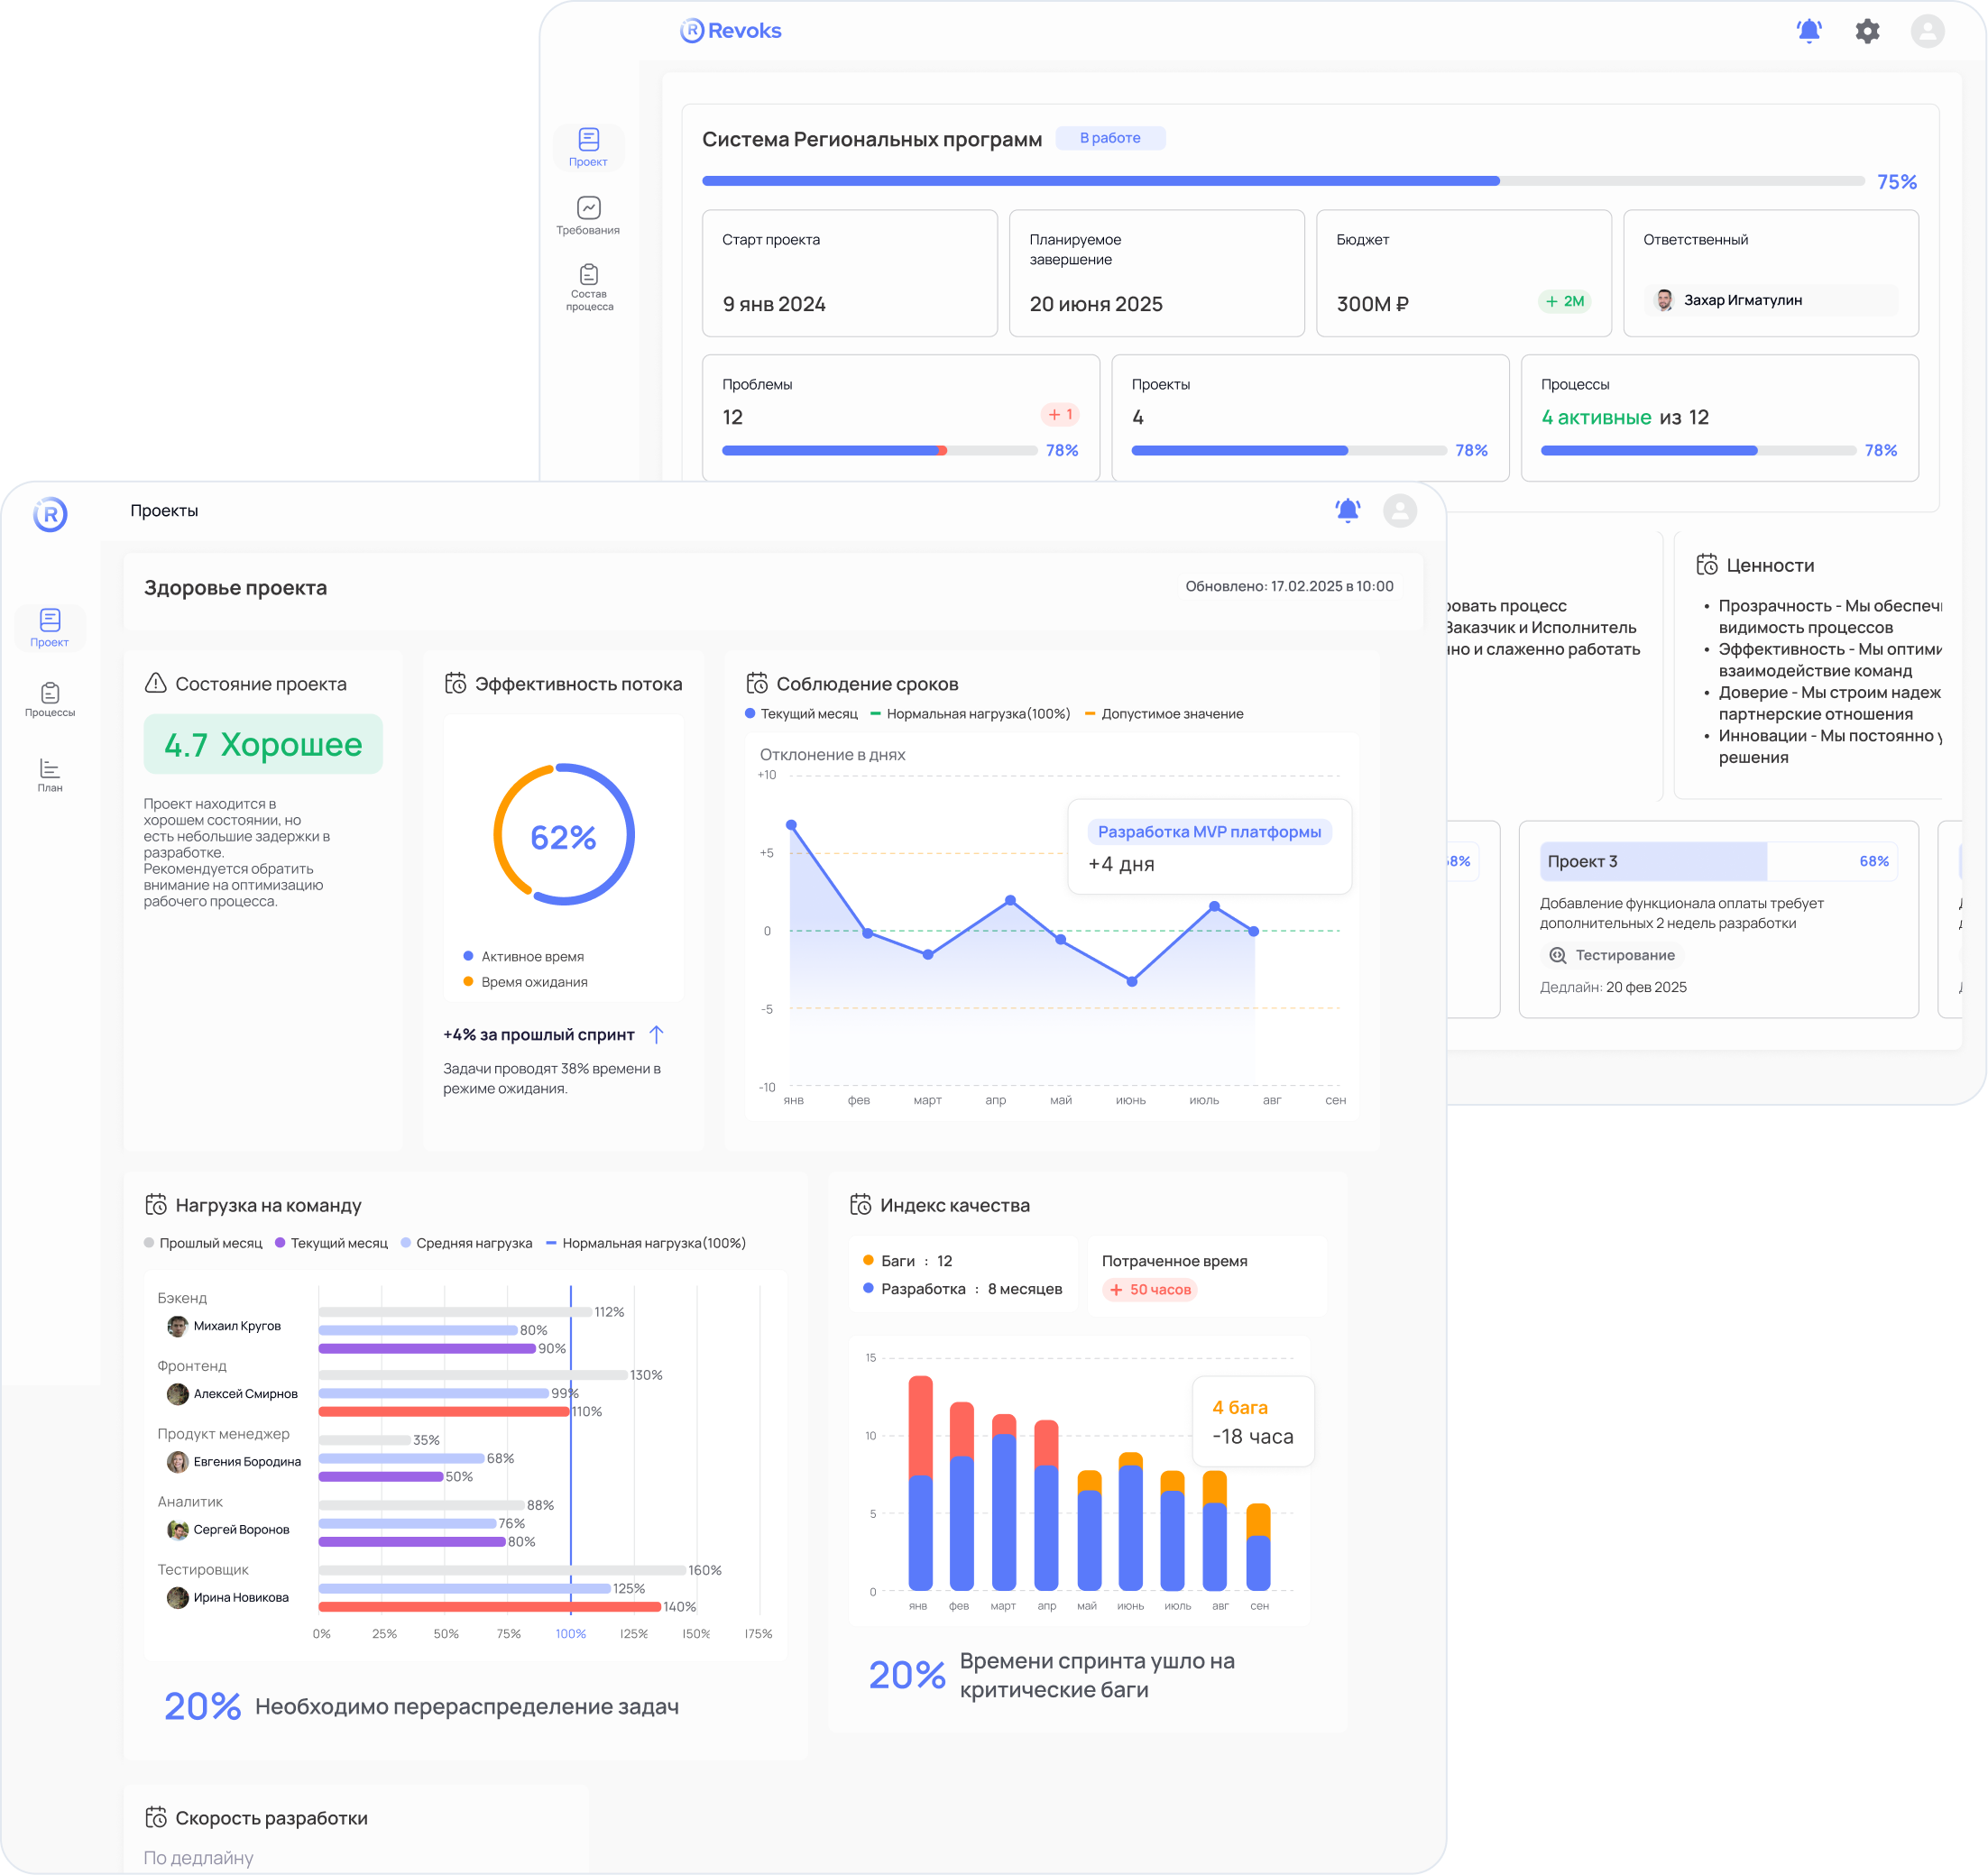Click the January stacked bar in quality chart

[920, 1483]
